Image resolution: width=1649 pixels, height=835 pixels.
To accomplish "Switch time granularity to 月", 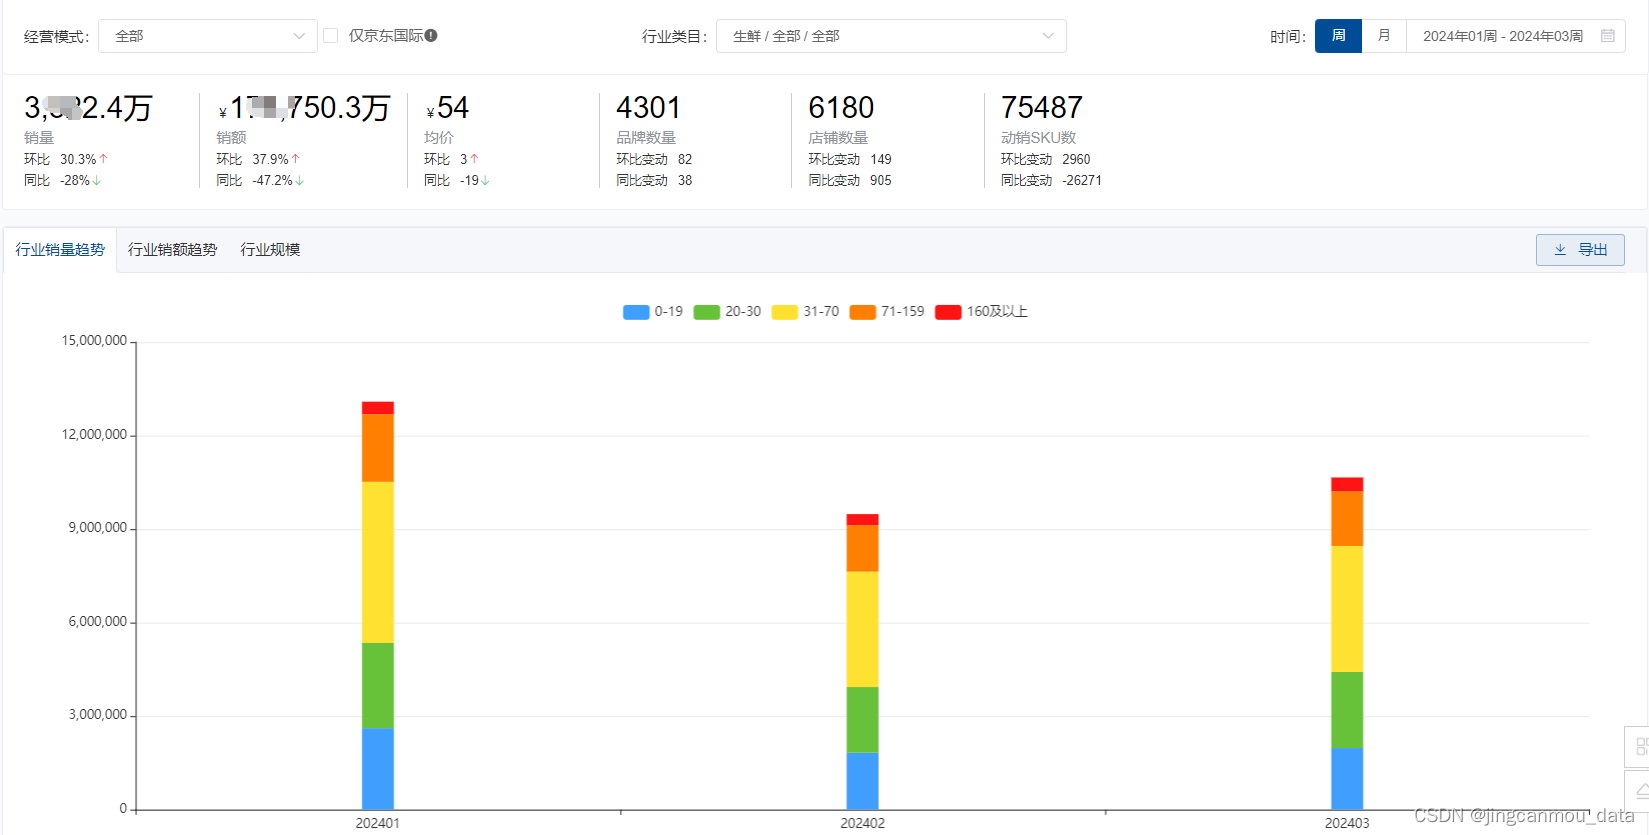I will [x=1384, y=36].
